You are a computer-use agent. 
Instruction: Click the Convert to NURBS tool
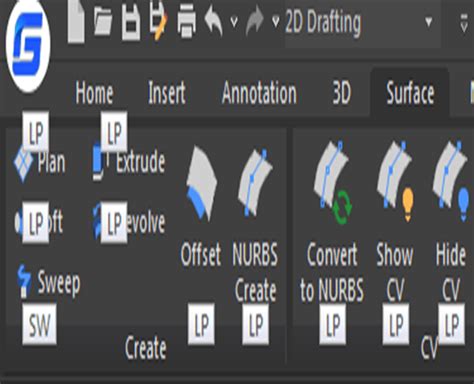332,222
